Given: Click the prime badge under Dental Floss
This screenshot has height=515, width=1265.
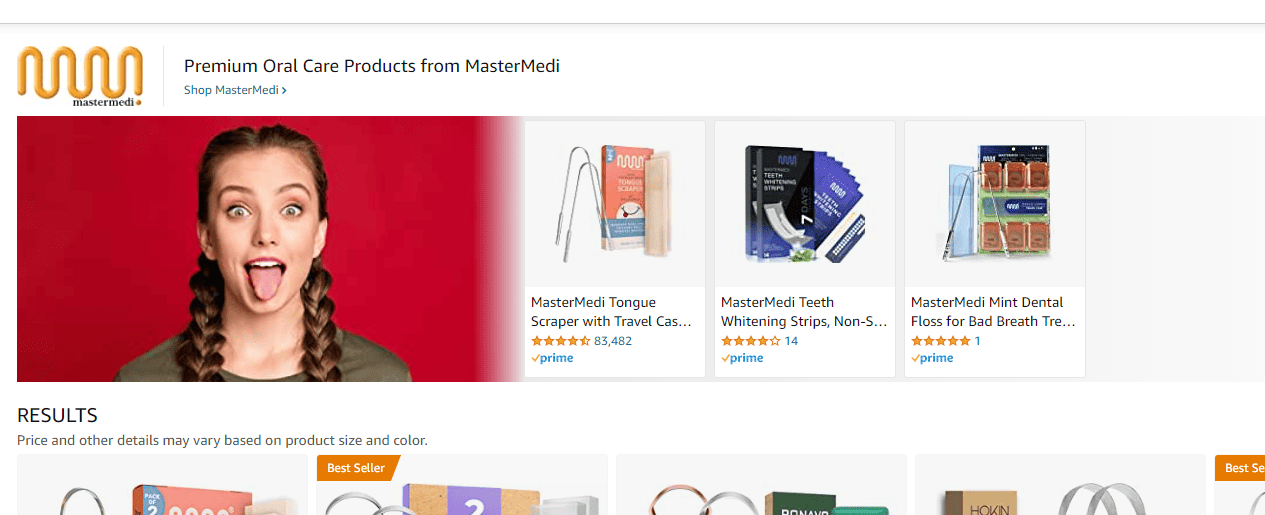Looking at the screenshot, I should 932,358.
